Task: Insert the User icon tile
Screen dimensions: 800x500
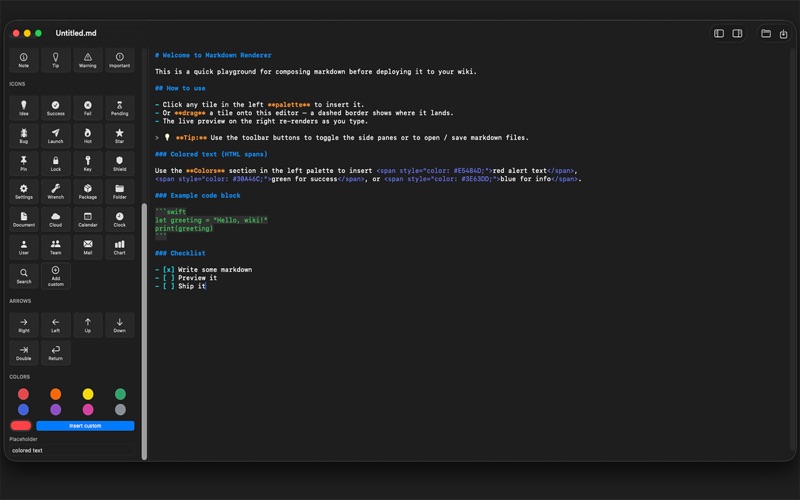Action: pyautogui.click(x=23, y=247)
